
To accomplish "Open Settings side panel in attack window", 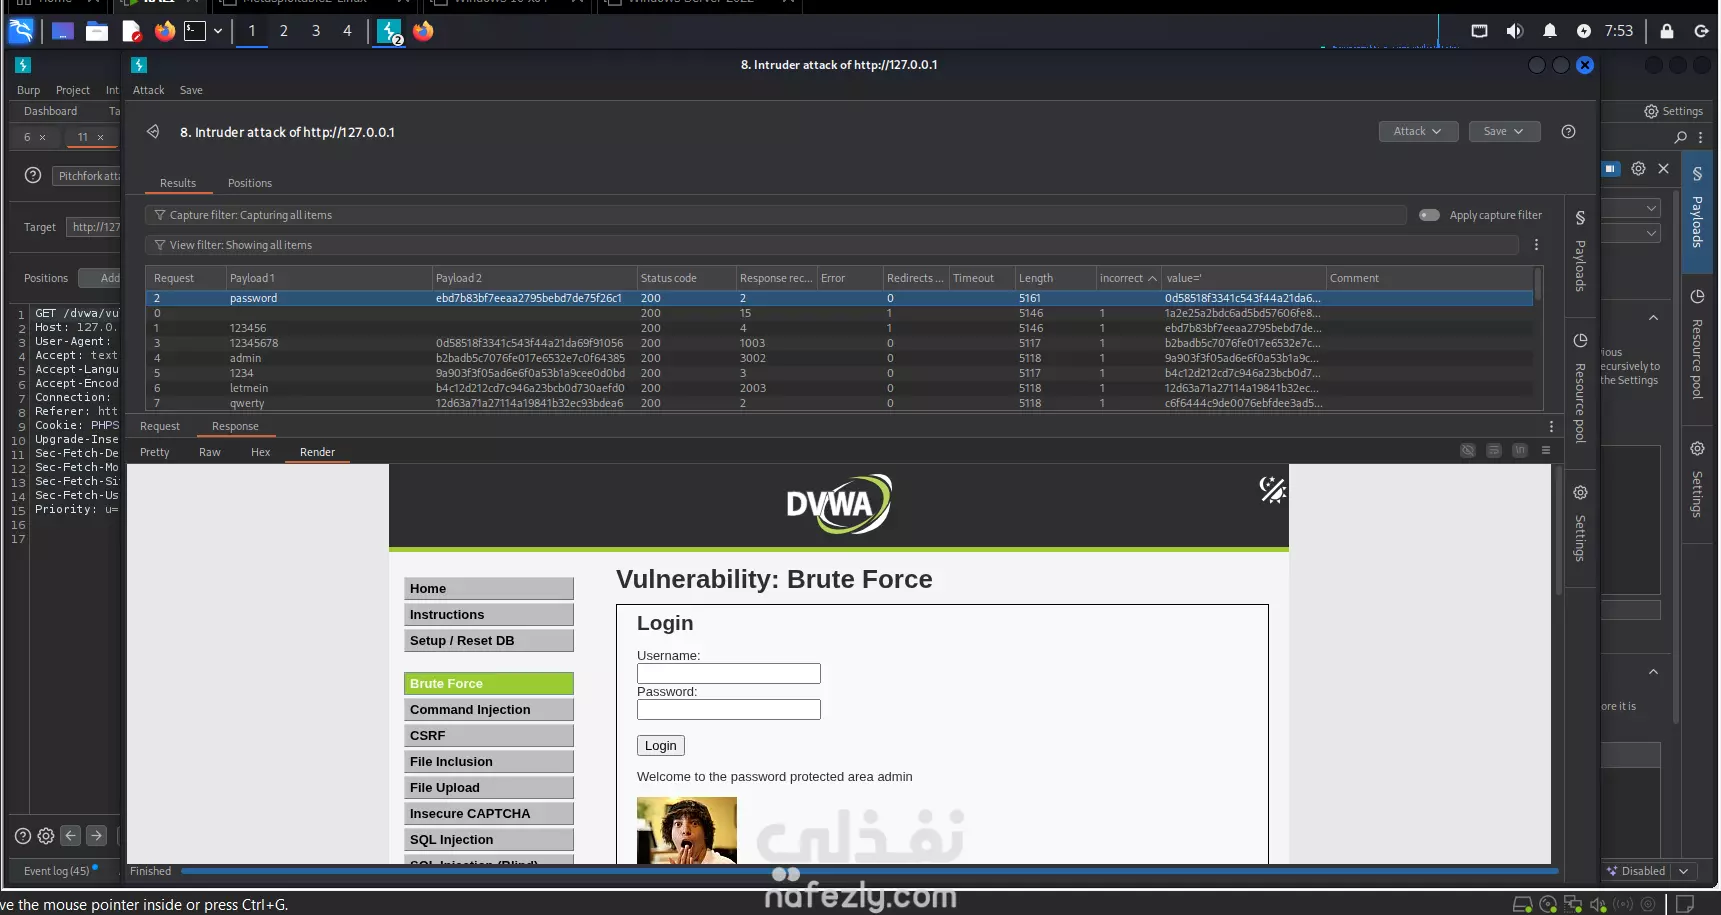I will point(1580,523).
